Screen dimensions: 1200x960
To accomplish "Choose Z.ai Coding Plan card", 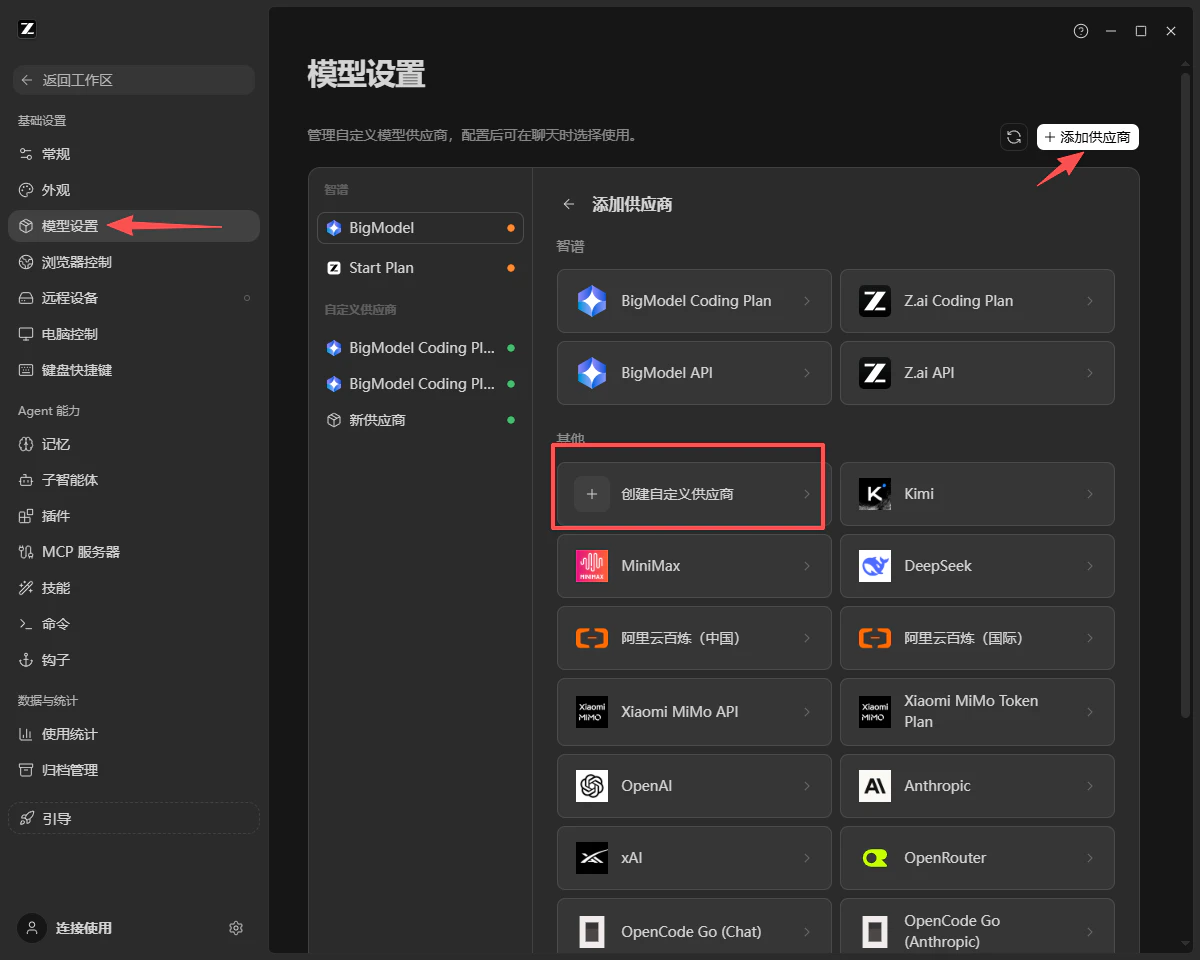I will pos(977,301).
